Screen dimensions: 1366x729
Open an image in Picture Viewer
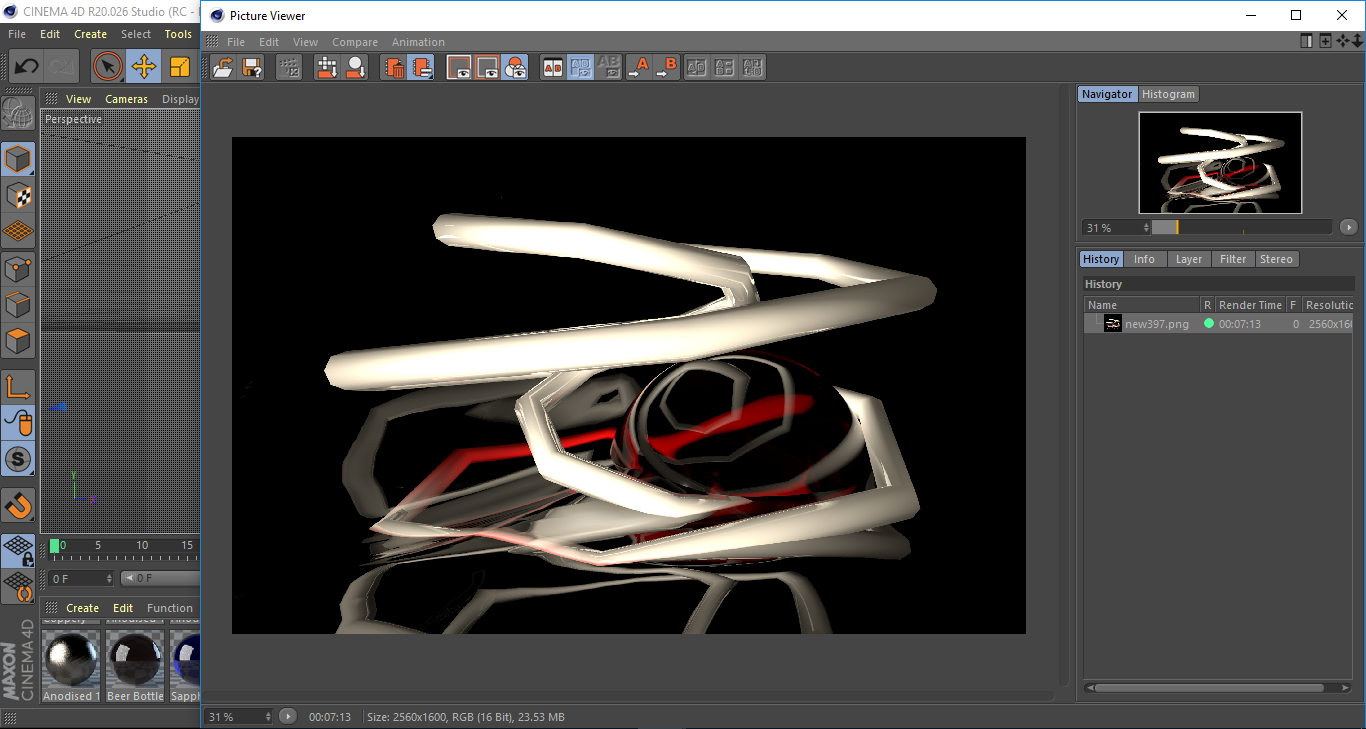224,68
